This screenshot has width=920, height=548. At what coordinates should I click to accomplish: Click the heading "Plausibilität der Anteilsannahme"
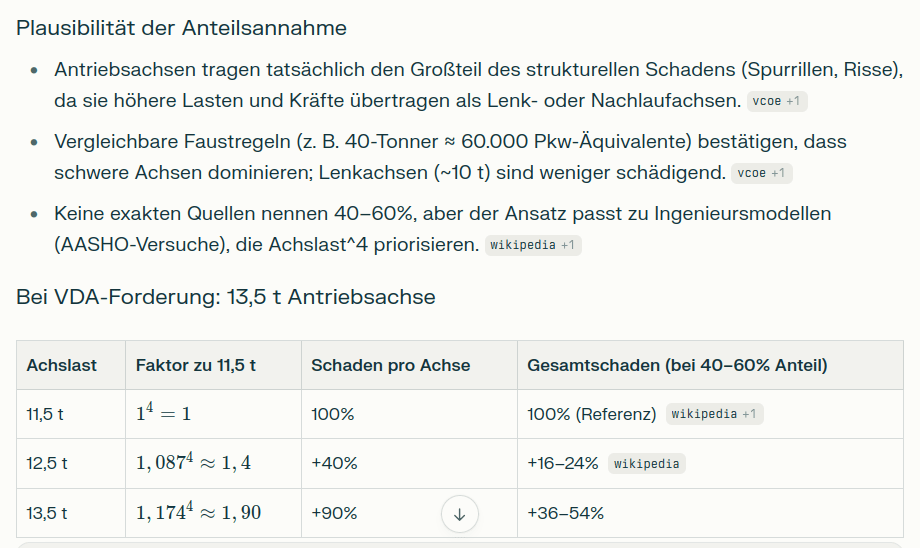181,28
